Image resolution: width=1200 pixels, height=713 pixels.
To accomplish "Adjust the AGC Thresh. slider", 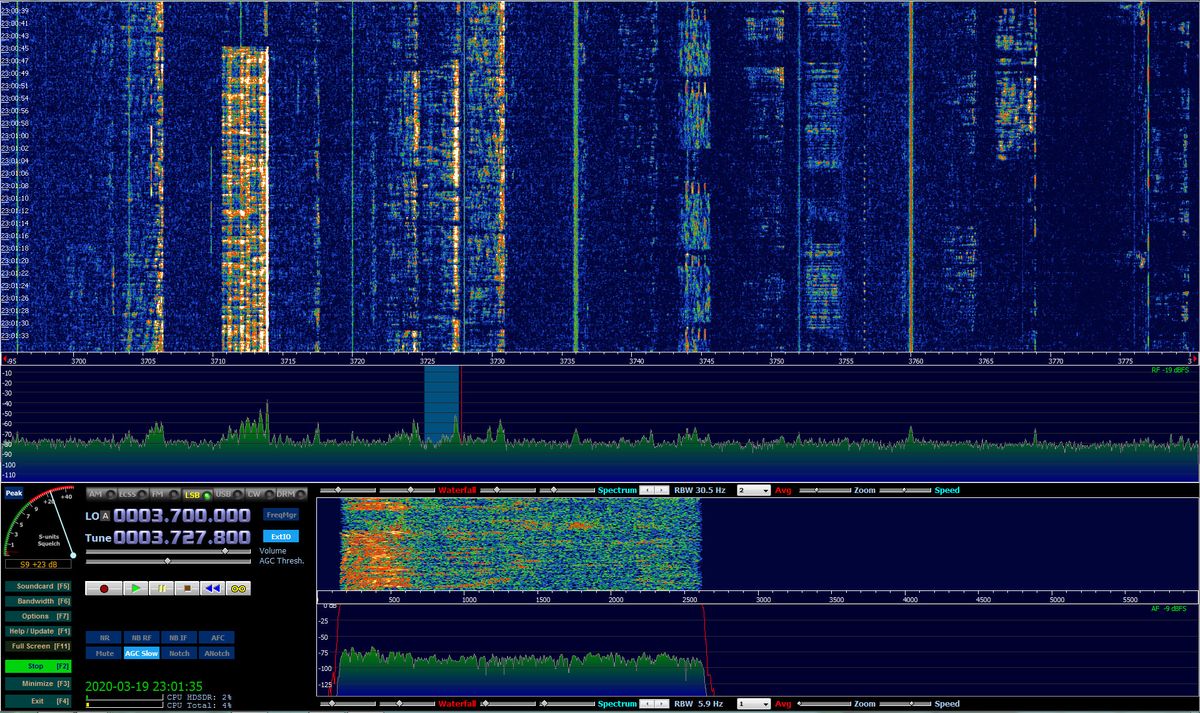I will tap(169, 561).
